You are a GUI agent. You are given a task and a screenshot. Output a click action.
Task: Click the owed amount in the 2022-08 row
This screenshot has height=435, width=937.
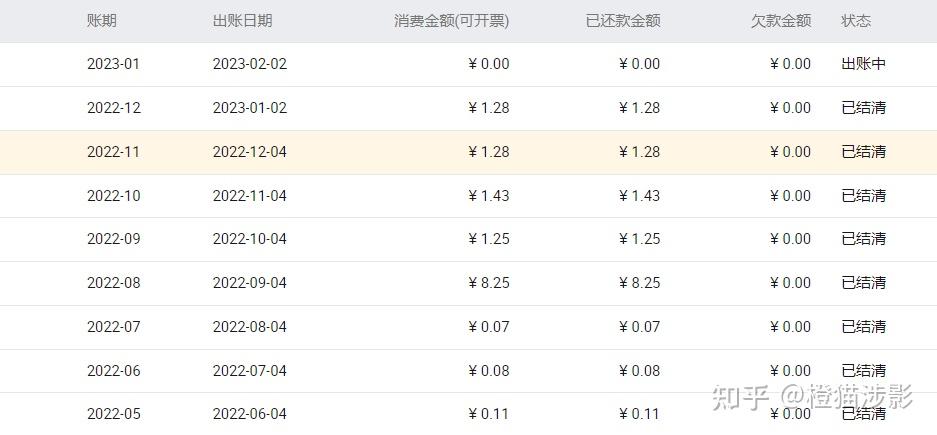pos(791,283)
